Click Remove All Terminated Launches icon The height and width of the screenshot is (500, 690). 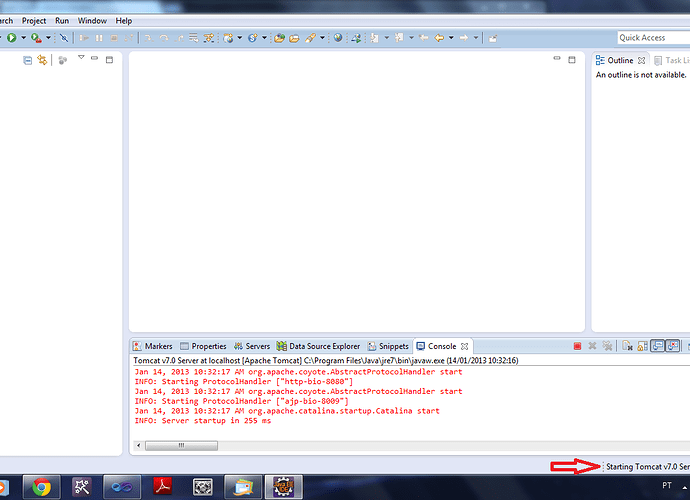(x=607, y=346)
